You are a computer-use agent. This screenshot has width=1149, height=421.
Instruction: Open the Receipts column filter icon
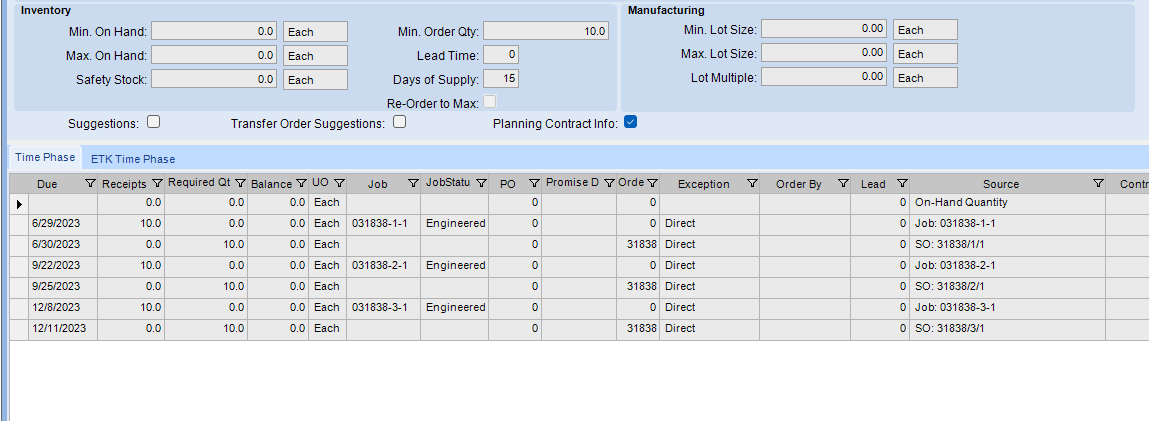pos(157,183)
